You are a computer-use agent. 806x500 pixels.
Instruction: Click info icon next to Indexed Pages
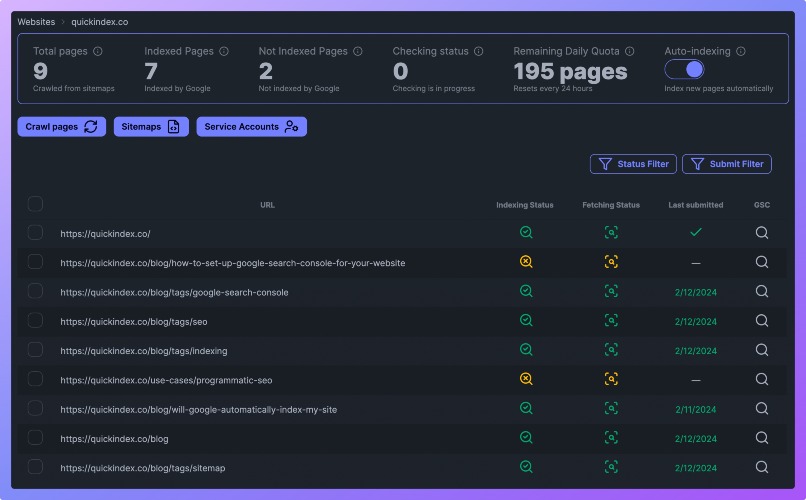[224, 51]
